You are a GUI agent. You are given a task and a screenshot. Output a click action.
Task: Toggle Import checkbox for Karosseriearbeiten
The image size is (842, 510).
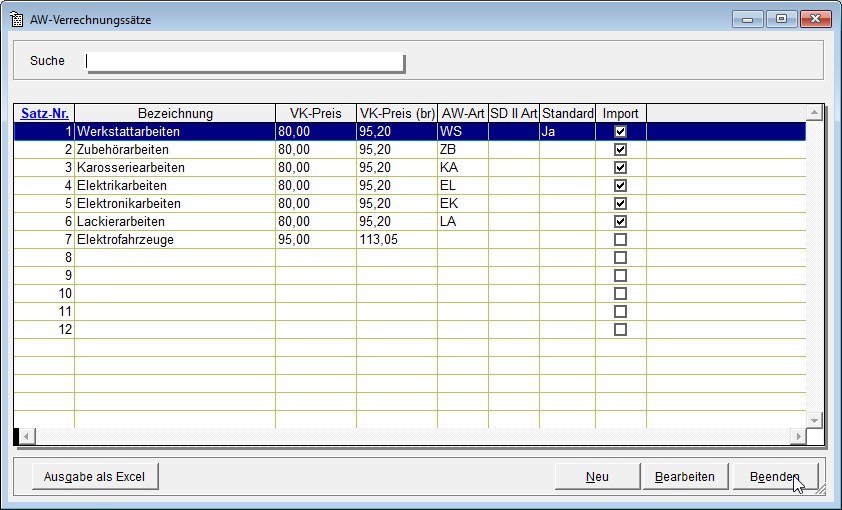click(x=620, y=167)
